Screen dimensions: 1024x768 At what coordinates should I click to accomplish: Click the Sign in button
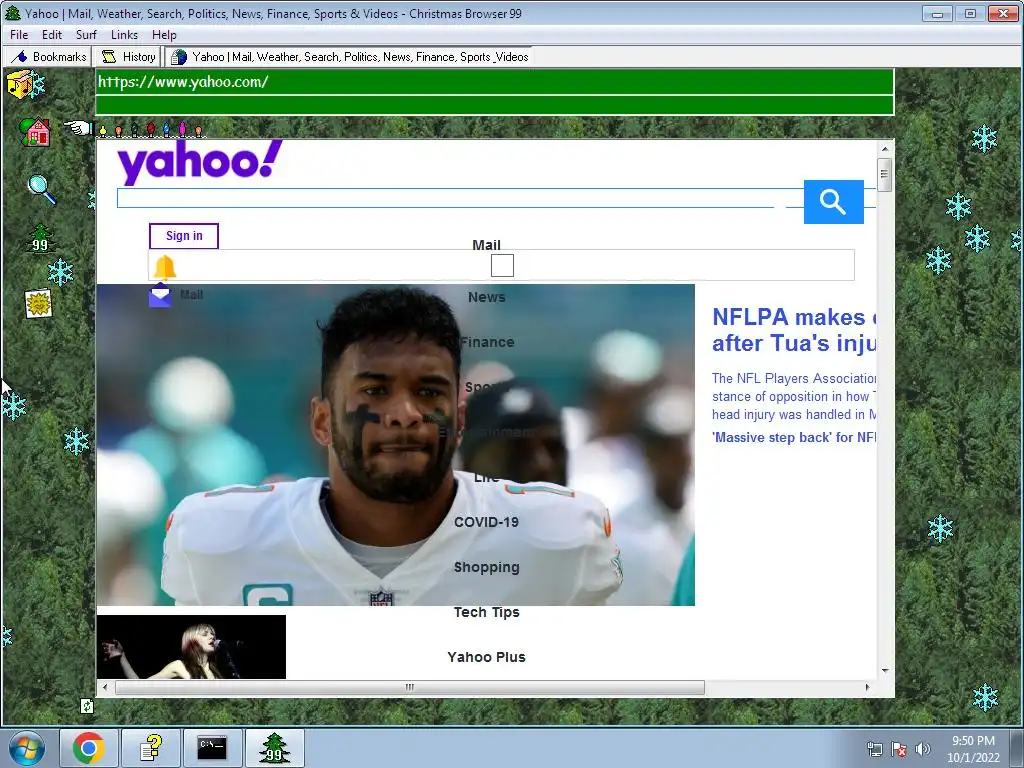[x=184, y=236]
